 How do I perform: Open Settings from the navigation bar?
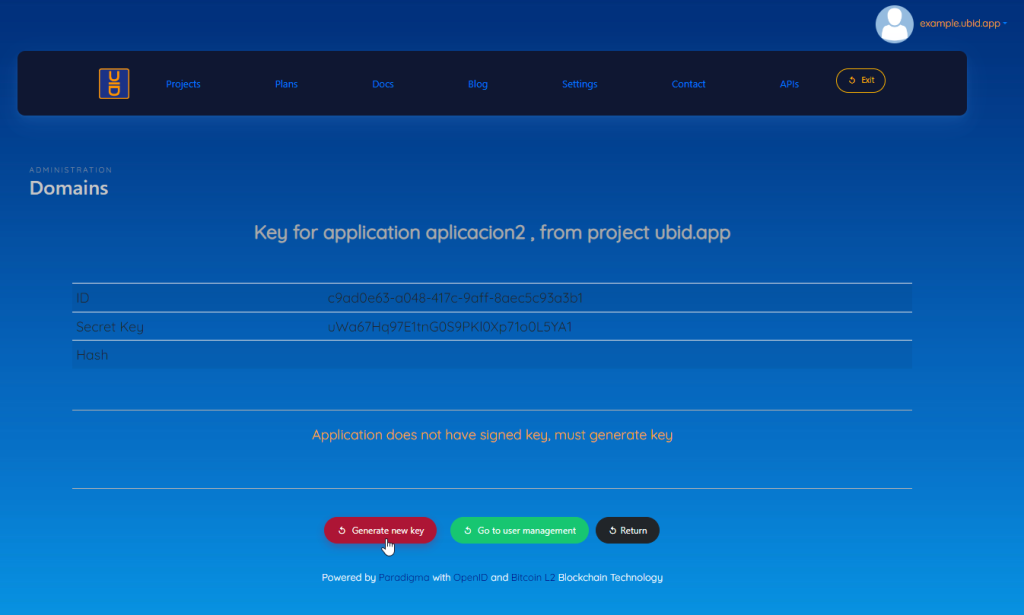click(579, 84)
